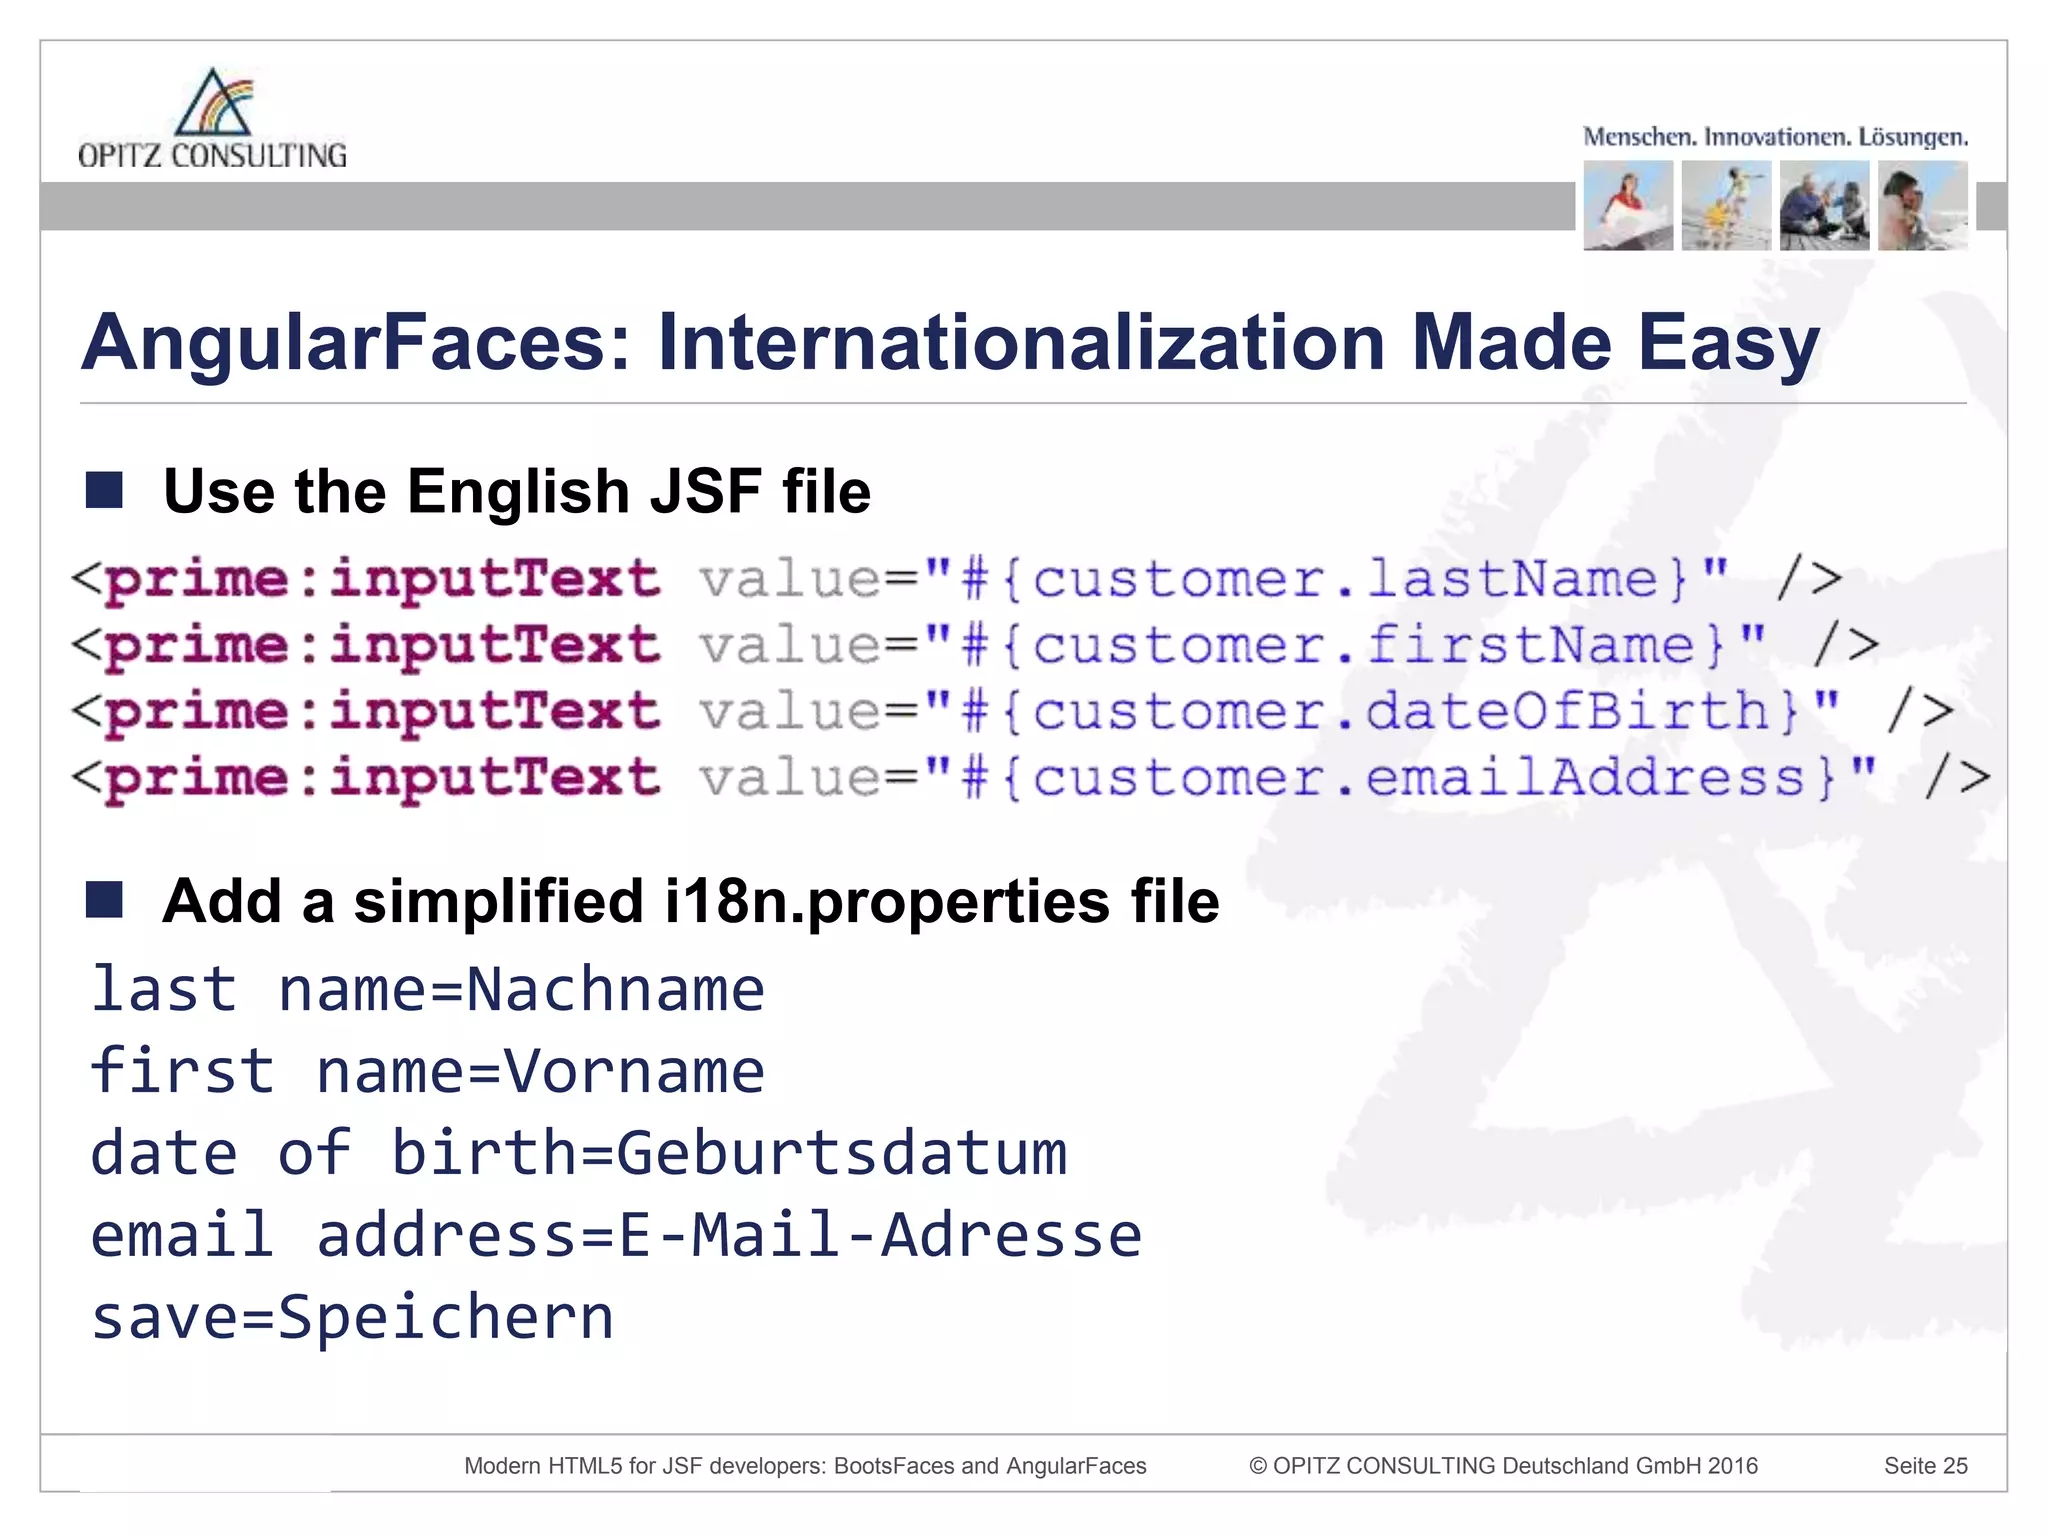Click the line 'date of birth=Geburtsdatum'
Image resolution: width=2048 pixels, height=1536 pixels.
click(579, 1154)
